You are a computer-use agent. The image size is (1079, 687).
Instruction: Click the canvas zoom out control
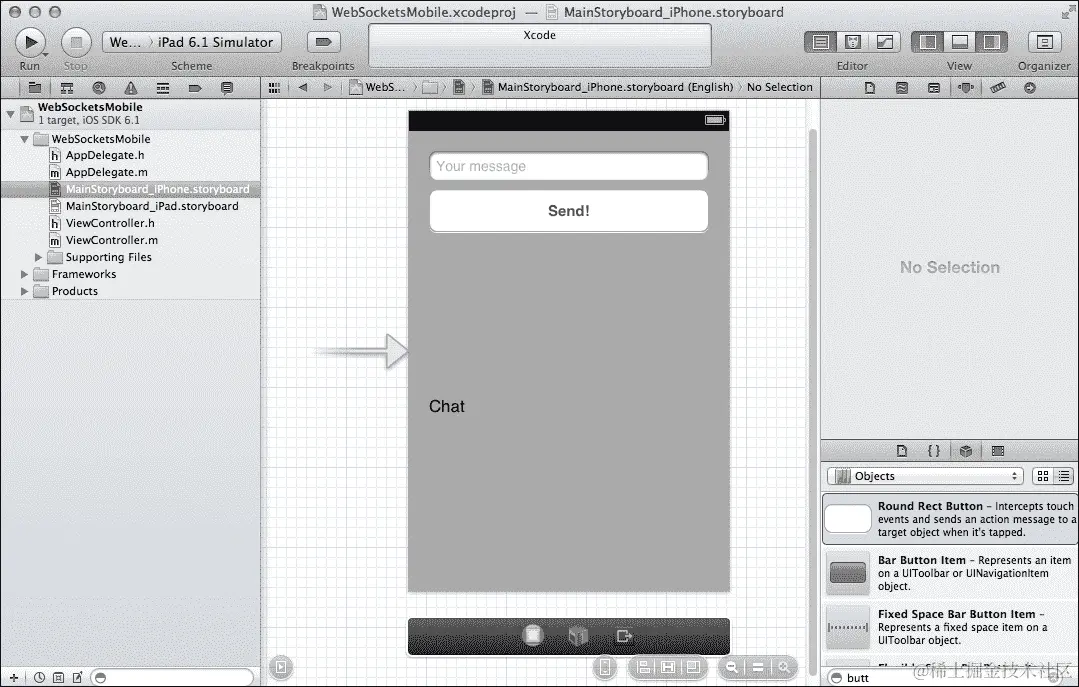tap(733, 668)
